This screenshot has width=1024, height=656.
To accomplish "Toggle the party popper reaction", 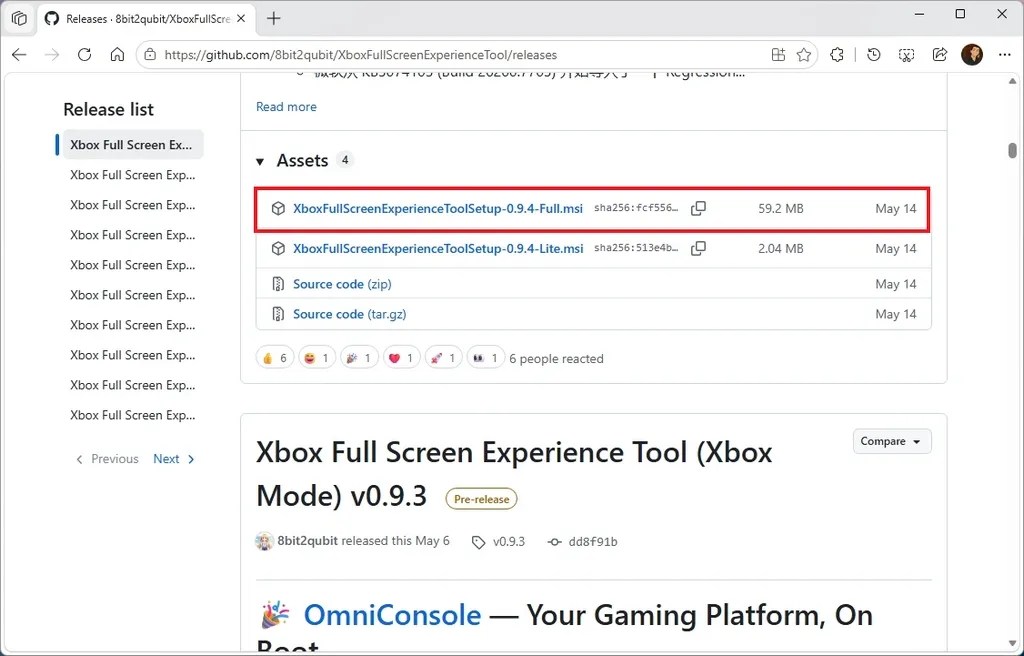I will tap(359, 357).
